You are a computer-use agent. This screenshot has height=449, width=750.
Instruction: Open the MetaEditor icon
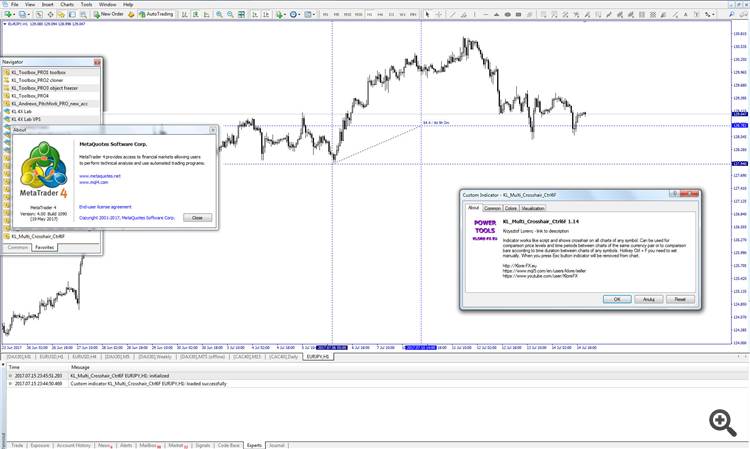[131, 14]
